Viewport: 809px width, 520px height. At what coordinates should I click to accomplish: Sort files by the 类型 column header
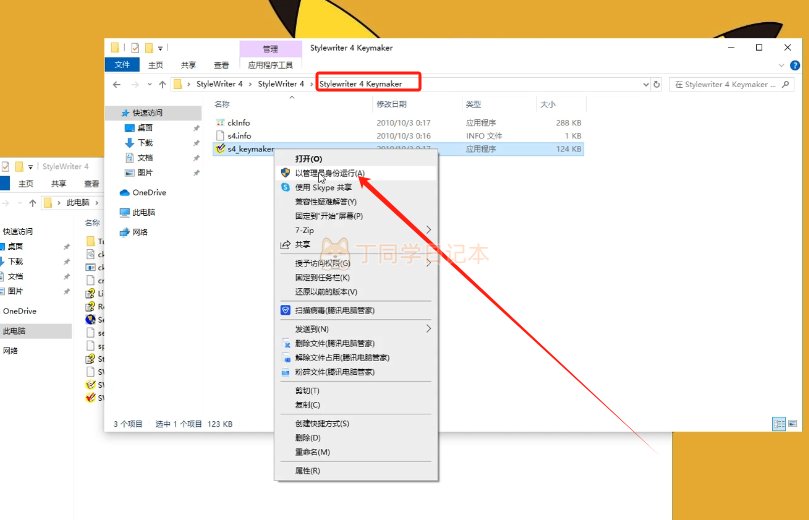coord(473,104)
